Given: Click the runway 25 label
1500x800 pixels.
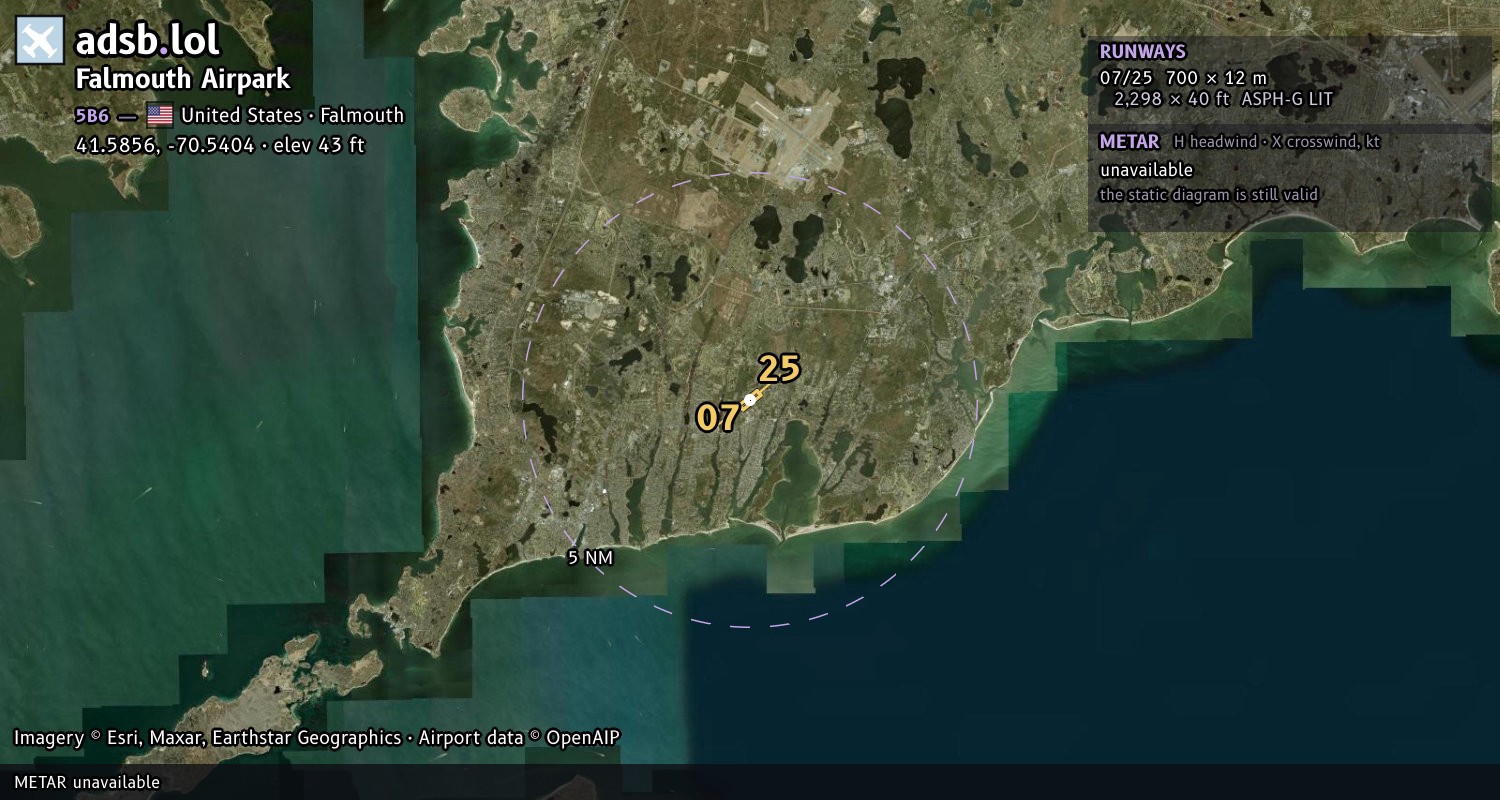Looking at the screenshot, I should (x=779, y=369).
